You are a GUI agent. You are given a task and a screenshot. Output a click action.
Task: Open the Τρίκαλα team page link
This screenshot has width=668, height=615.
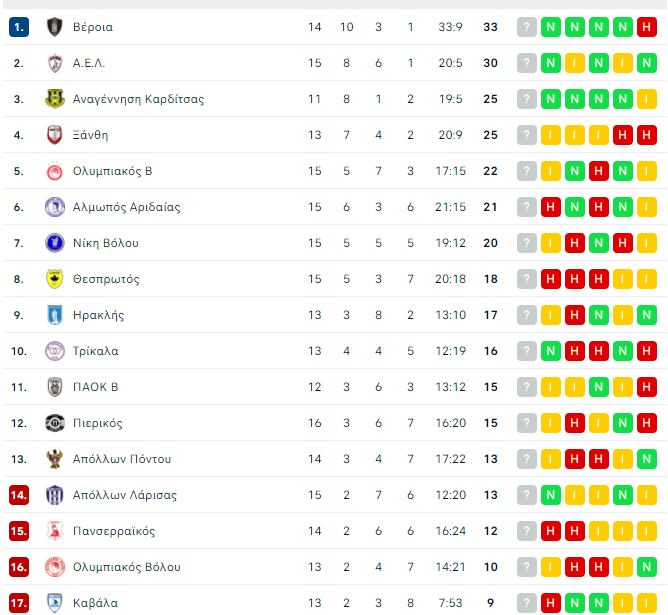(95, 351)
